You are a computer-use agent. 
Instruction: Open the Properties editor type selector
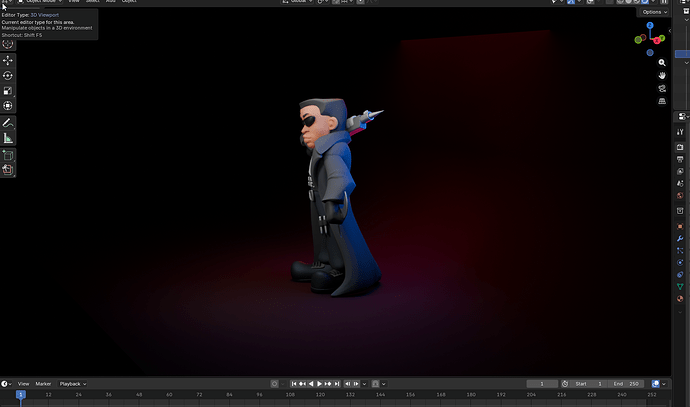coord(683,117)
